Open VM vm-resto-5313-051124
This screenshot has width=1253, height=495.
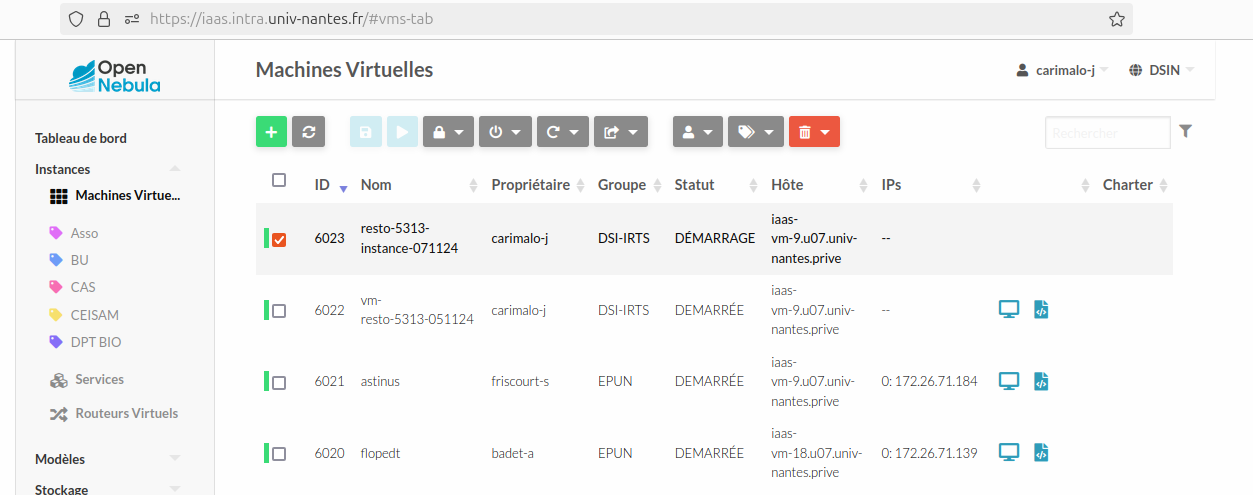[x=417, y=310]
